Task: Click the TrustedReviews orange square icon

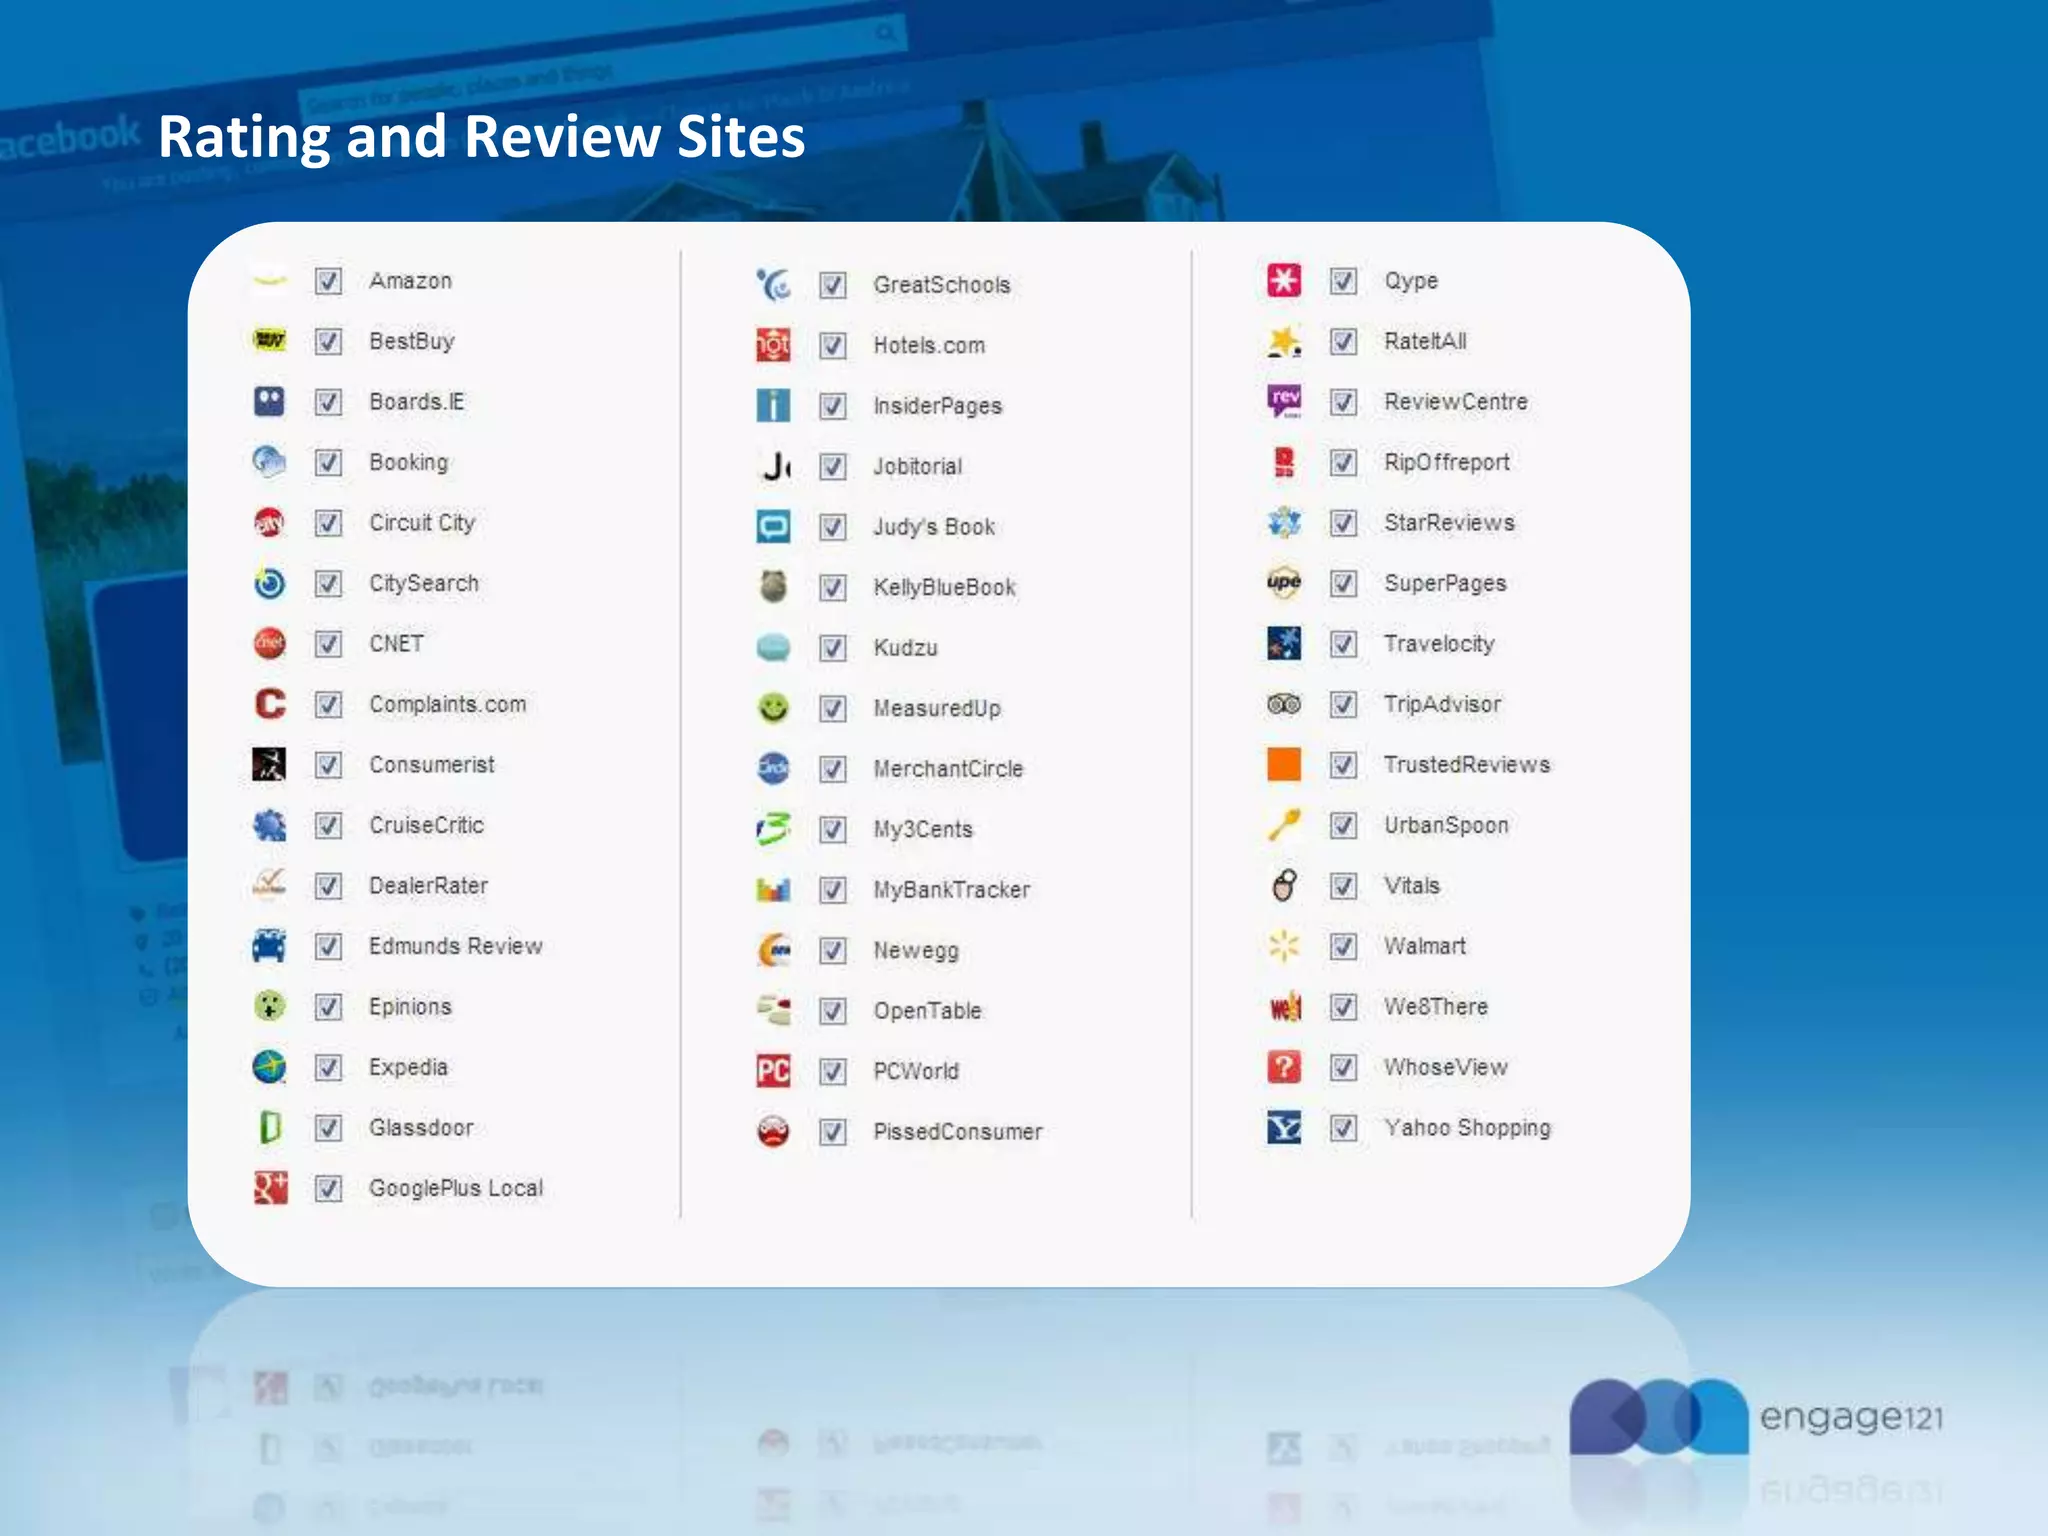Action: coord(1284,764)
